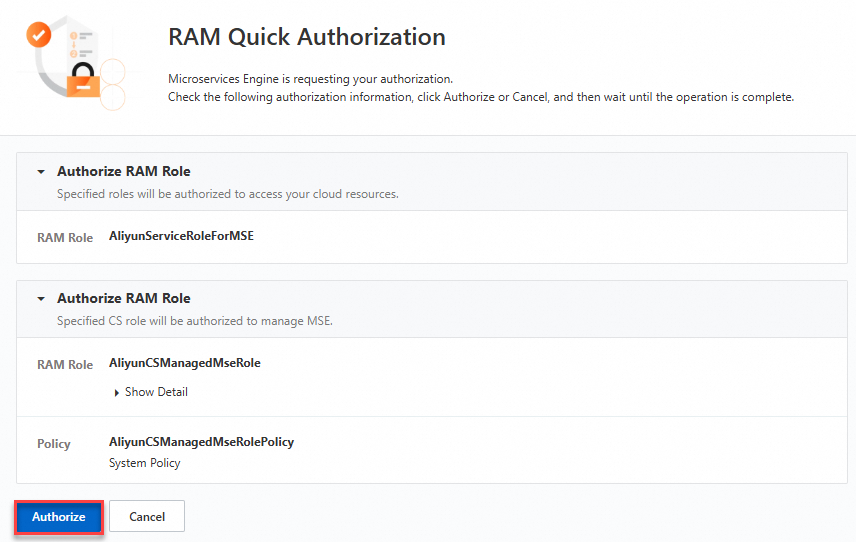Click the RAM Role label beside AliyunServiceRoleForMSE
856x542 pixels.
click(x=65, y=238)
